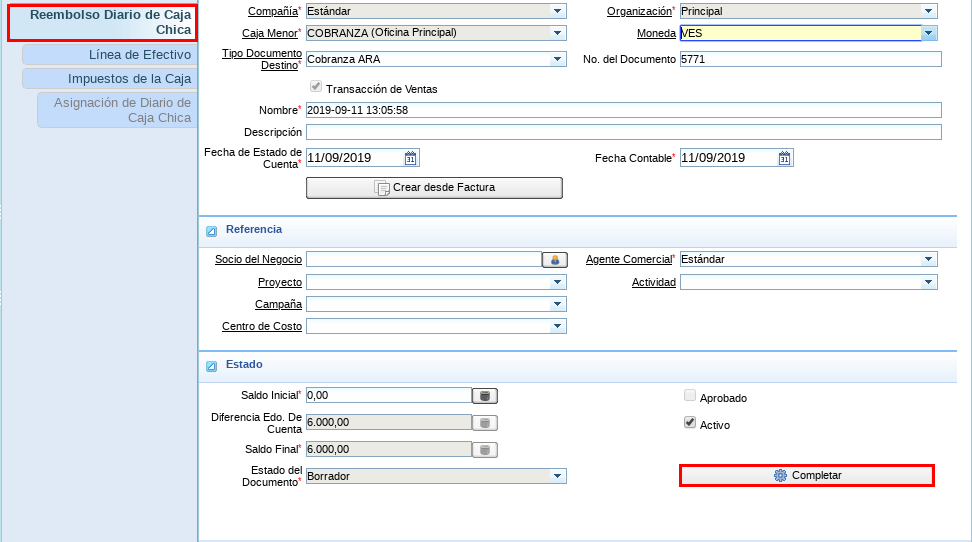This screenshot has width=972, height=542.
Task: Open the Moneda dropdown arrow
Action: click(x=929, y=33)
